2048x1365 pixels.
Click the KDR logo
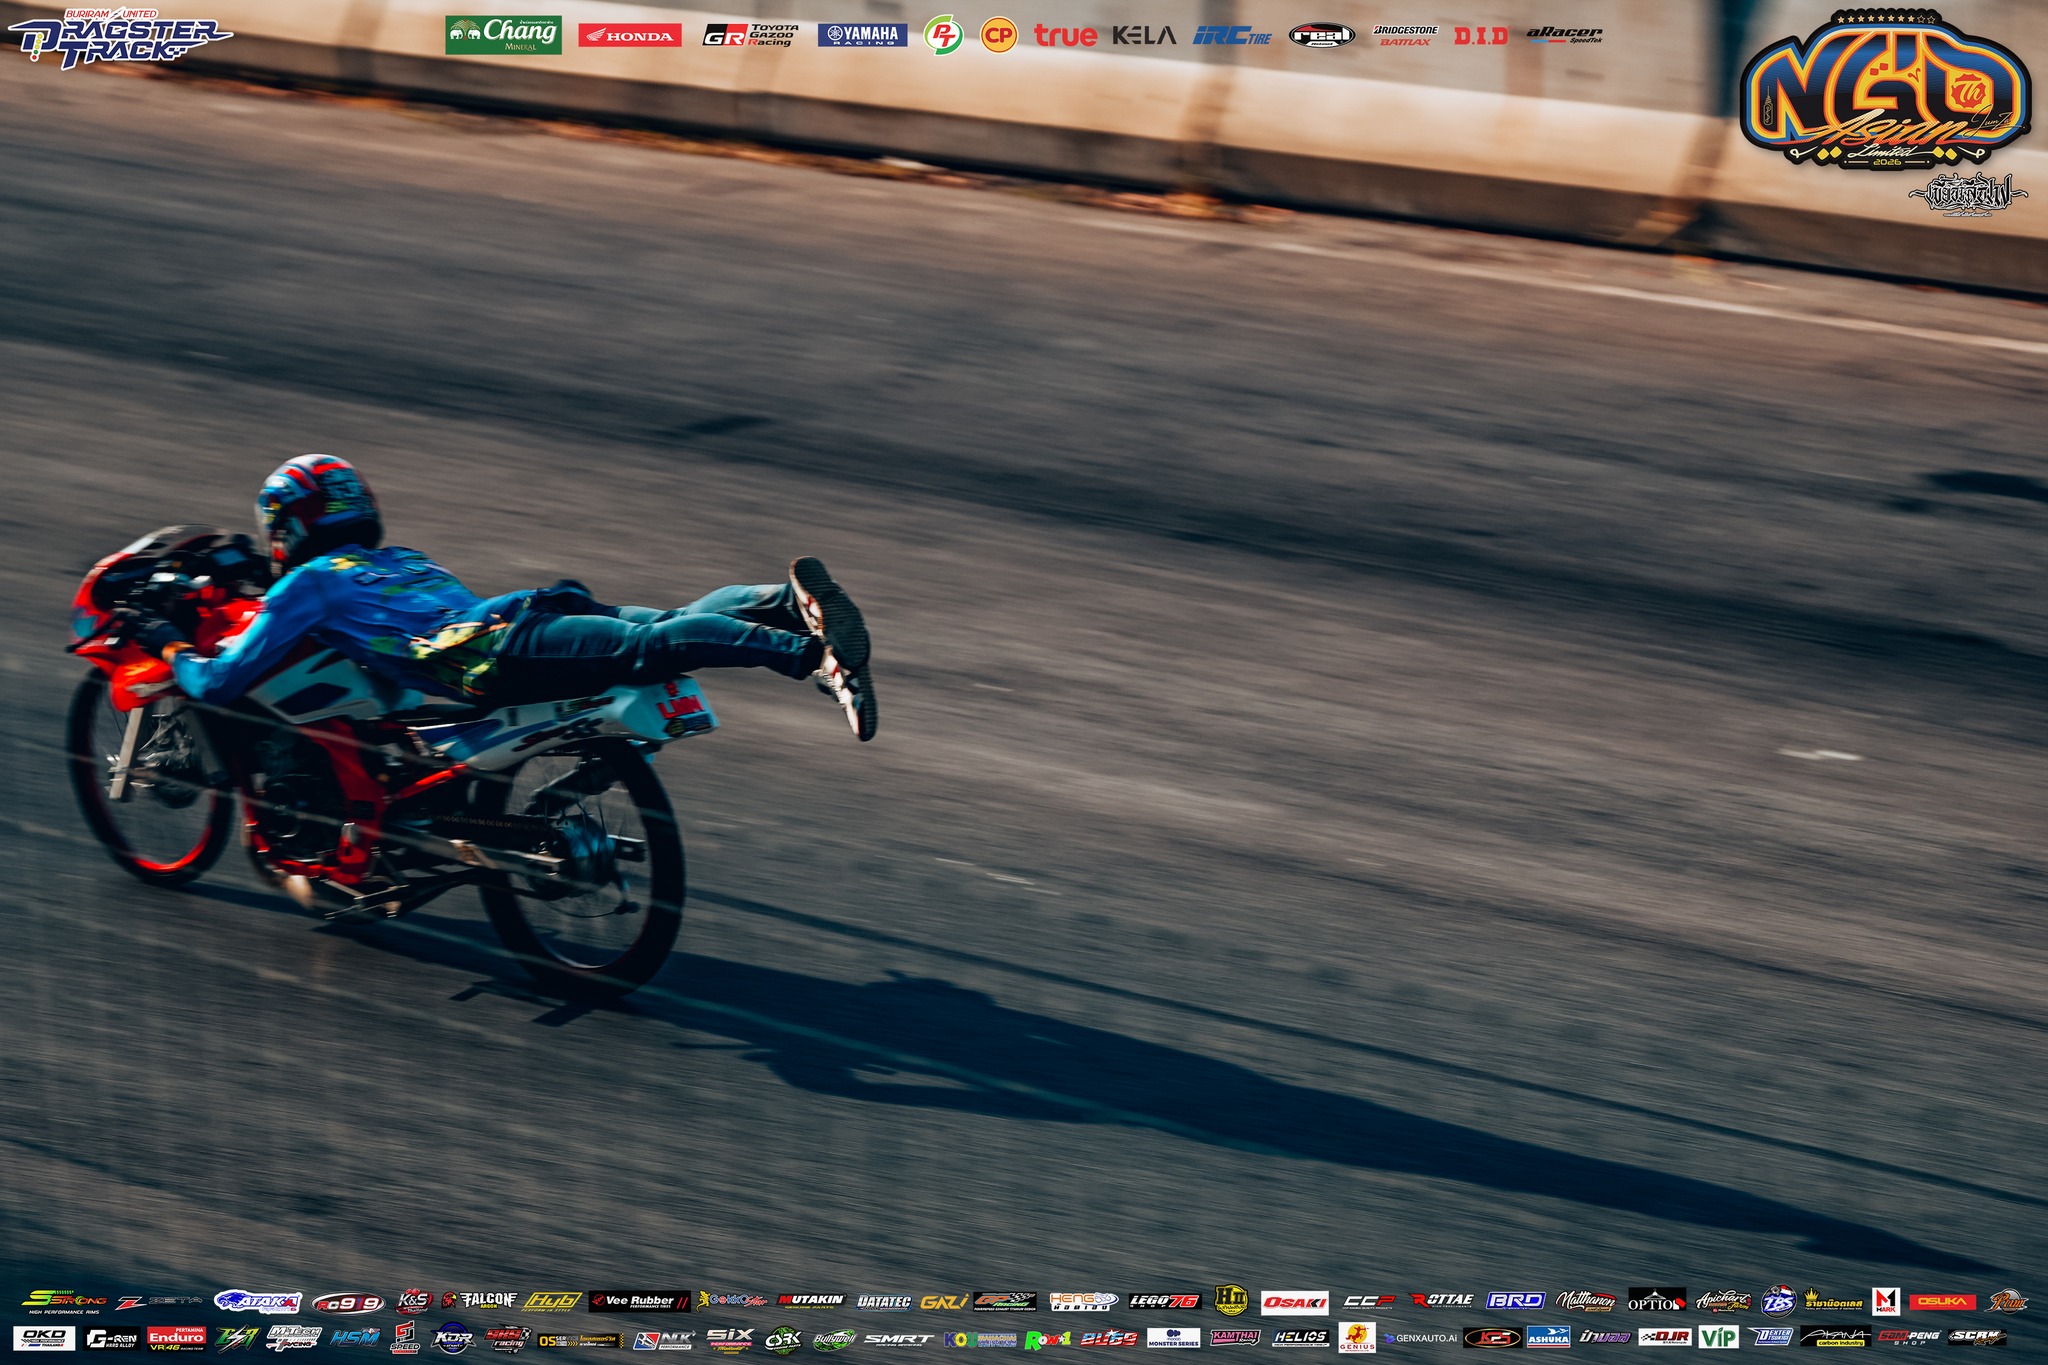451,1338
